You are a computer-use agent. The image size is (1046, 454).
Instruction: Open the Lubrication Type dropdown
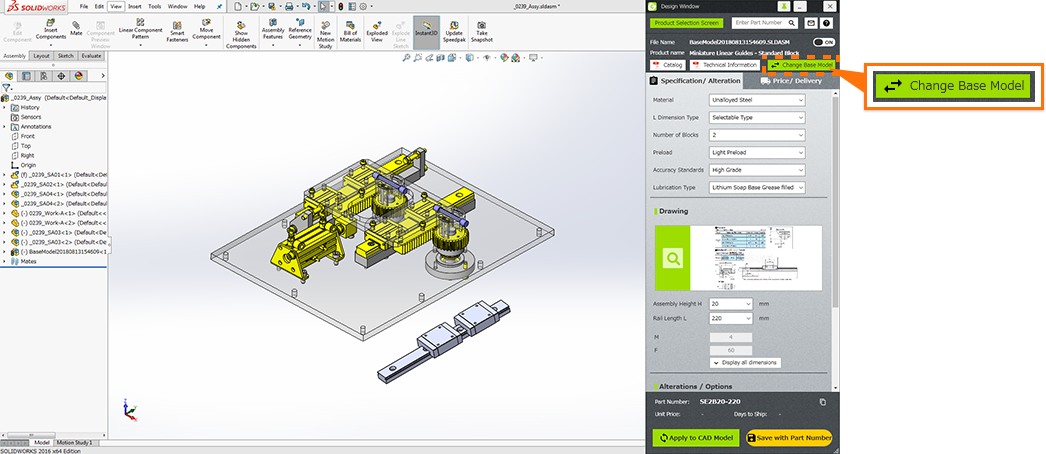(757, 187)
